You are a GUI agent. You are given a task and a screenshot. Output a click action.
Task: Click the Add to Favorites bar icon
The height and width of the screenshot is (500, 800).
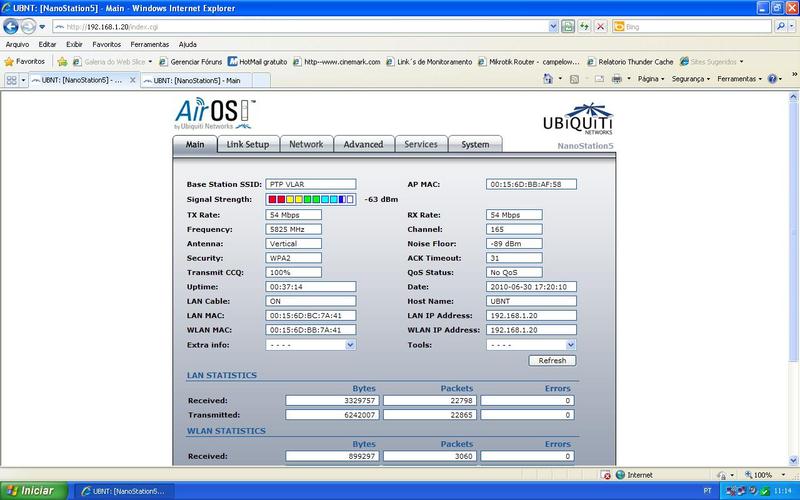[62, 62]
